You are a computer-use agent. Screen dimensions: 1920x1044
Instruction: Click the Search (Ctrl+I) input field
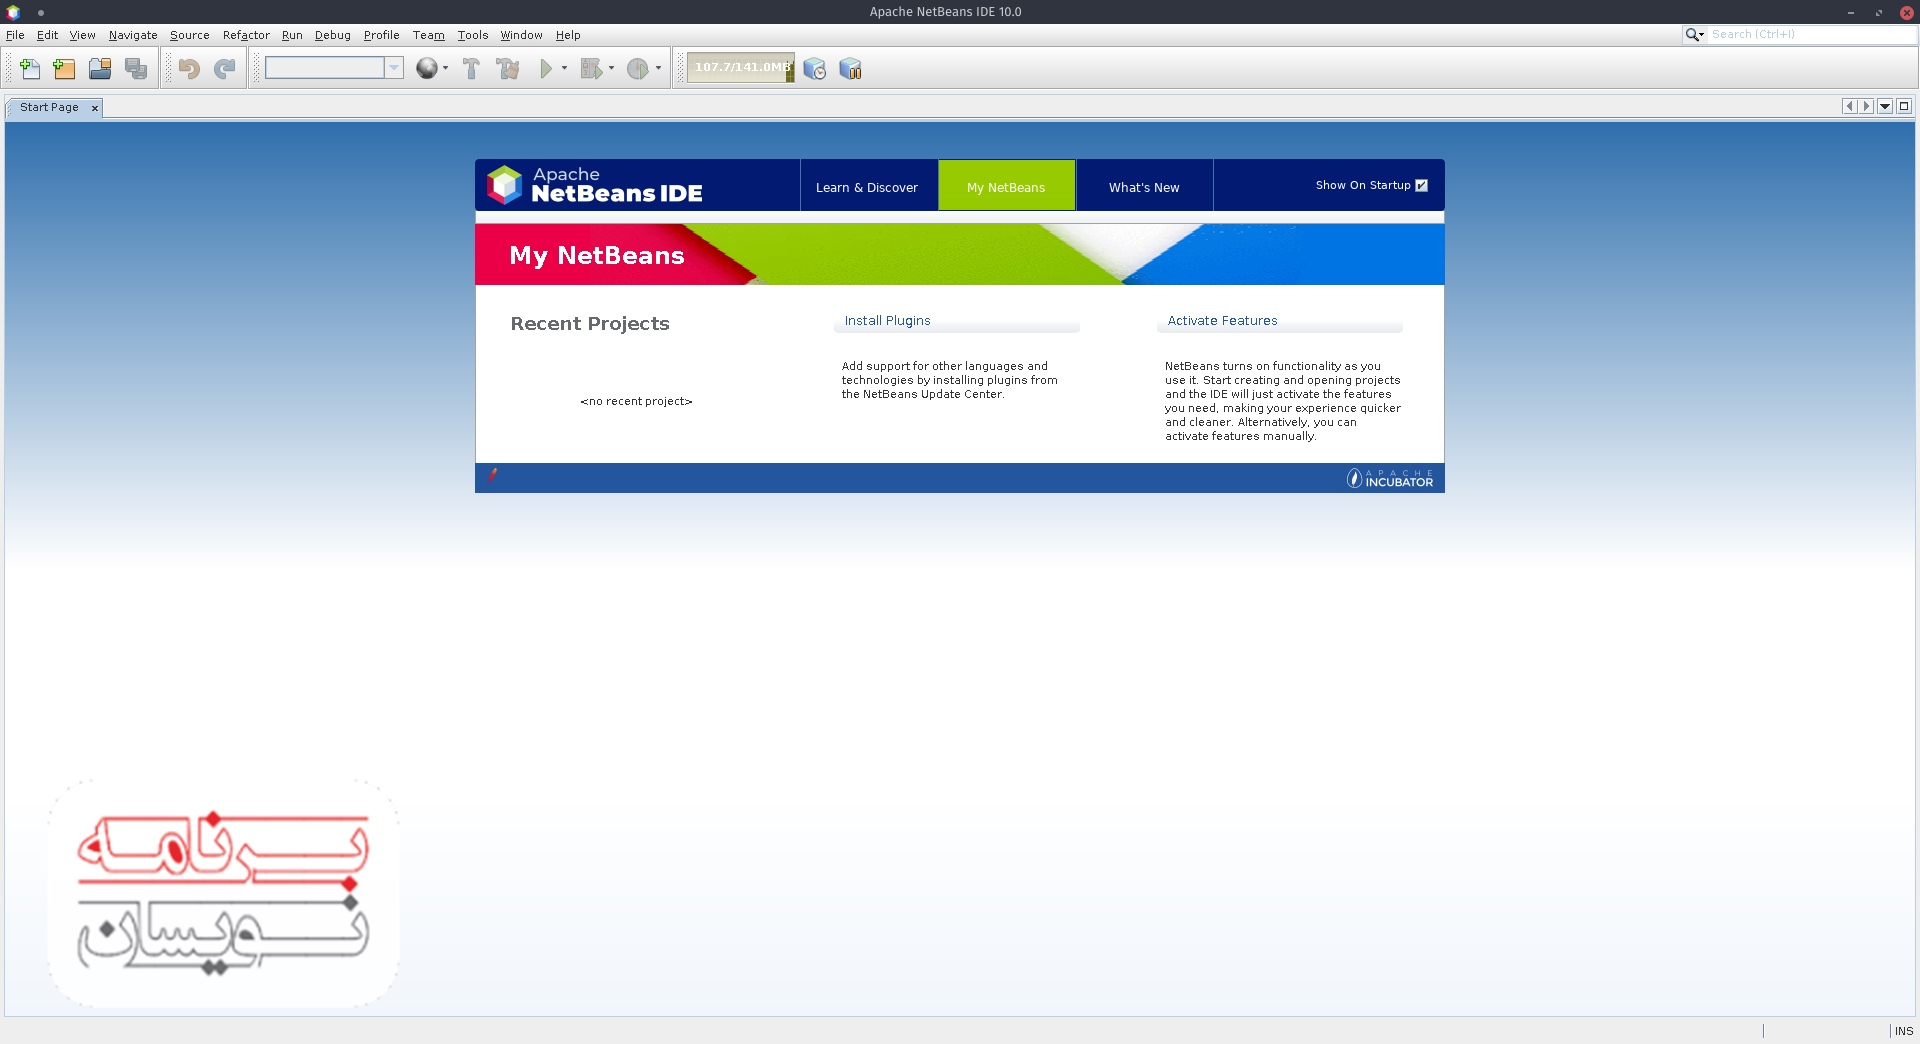point(1813,34)
